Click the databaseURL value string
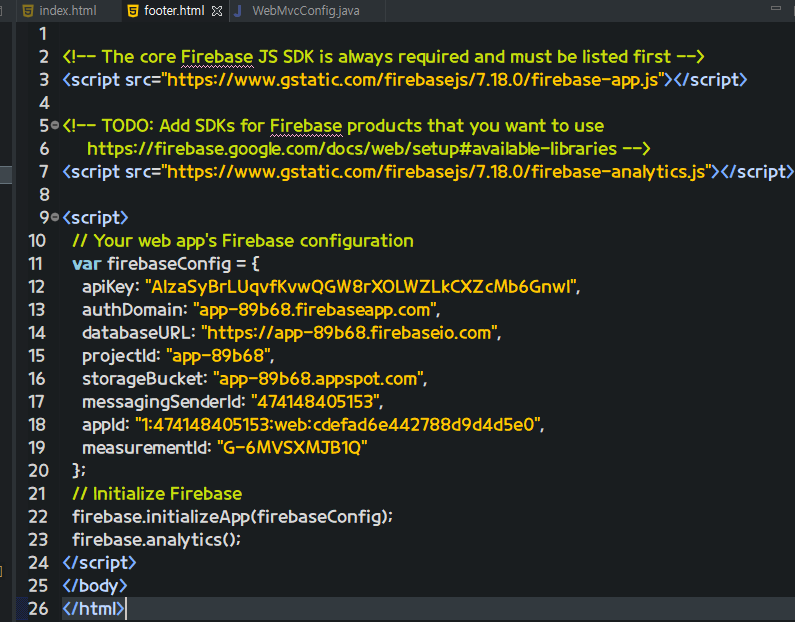The image size is (795, 622). coord(349,333)
